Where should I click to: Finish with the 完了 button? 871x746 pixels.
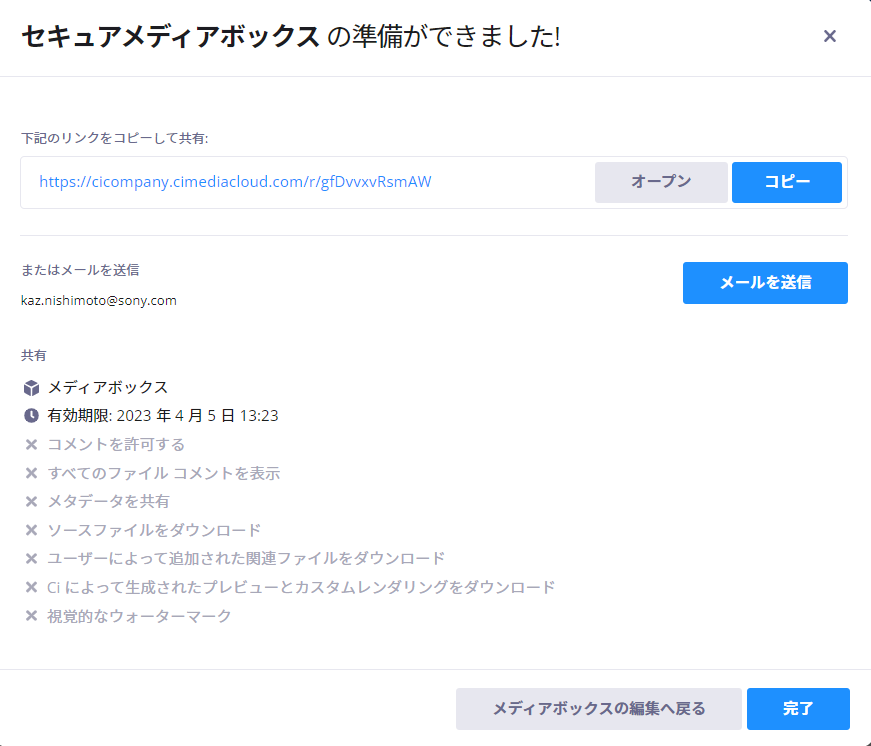(x=798, y=709)
